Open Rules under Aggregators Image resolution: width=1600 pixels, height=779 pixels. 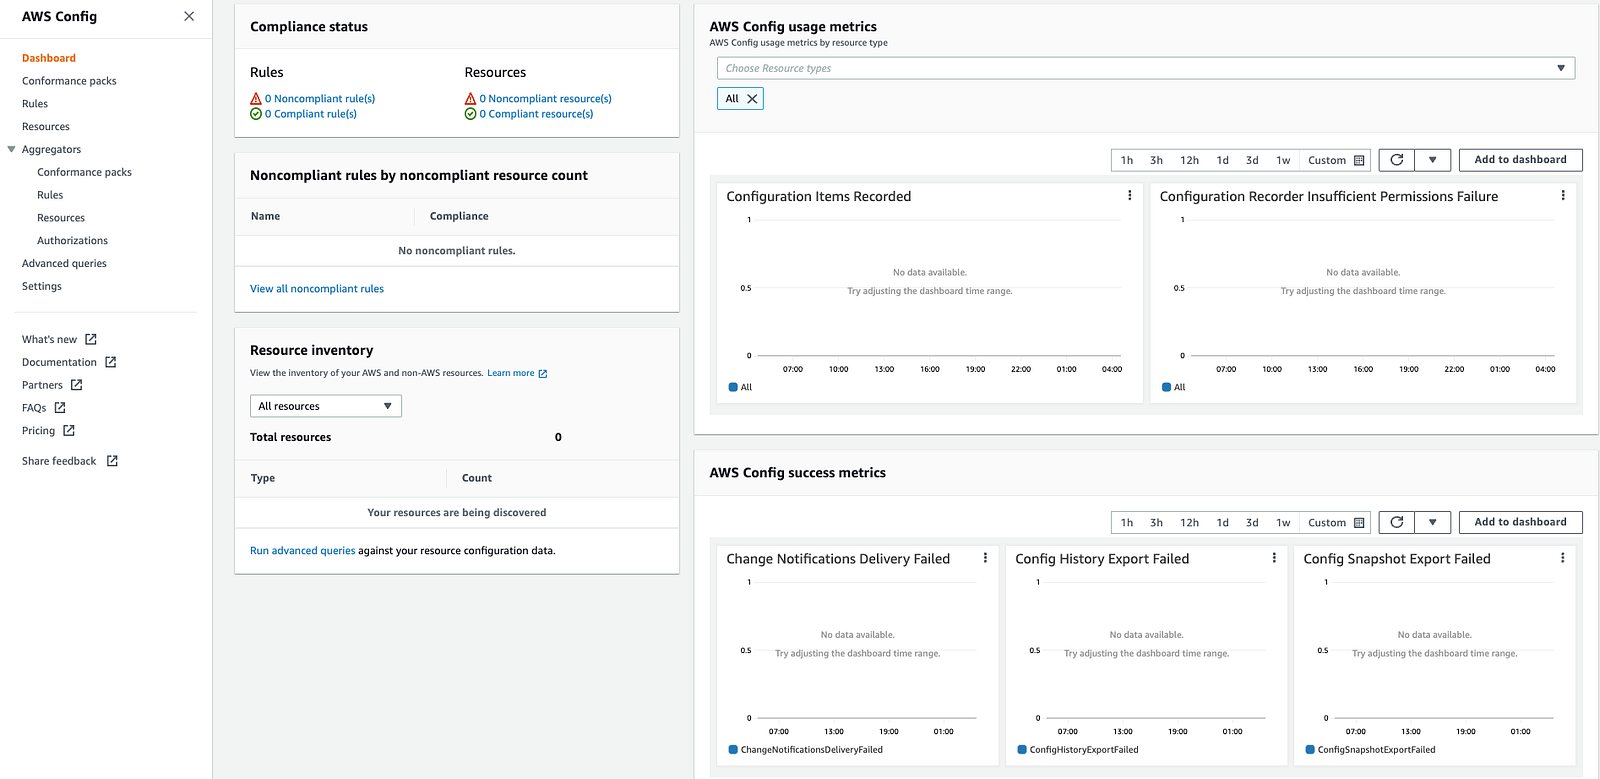click(x=50, y=196)
